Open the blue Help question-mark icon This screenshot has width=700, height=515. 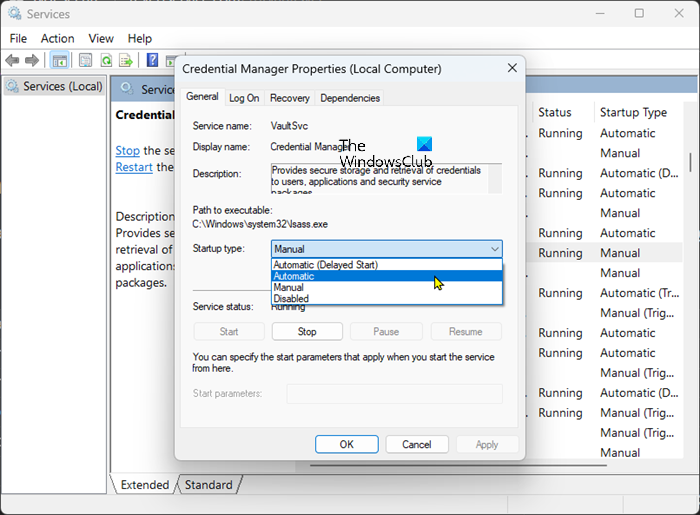pos(152,60)
